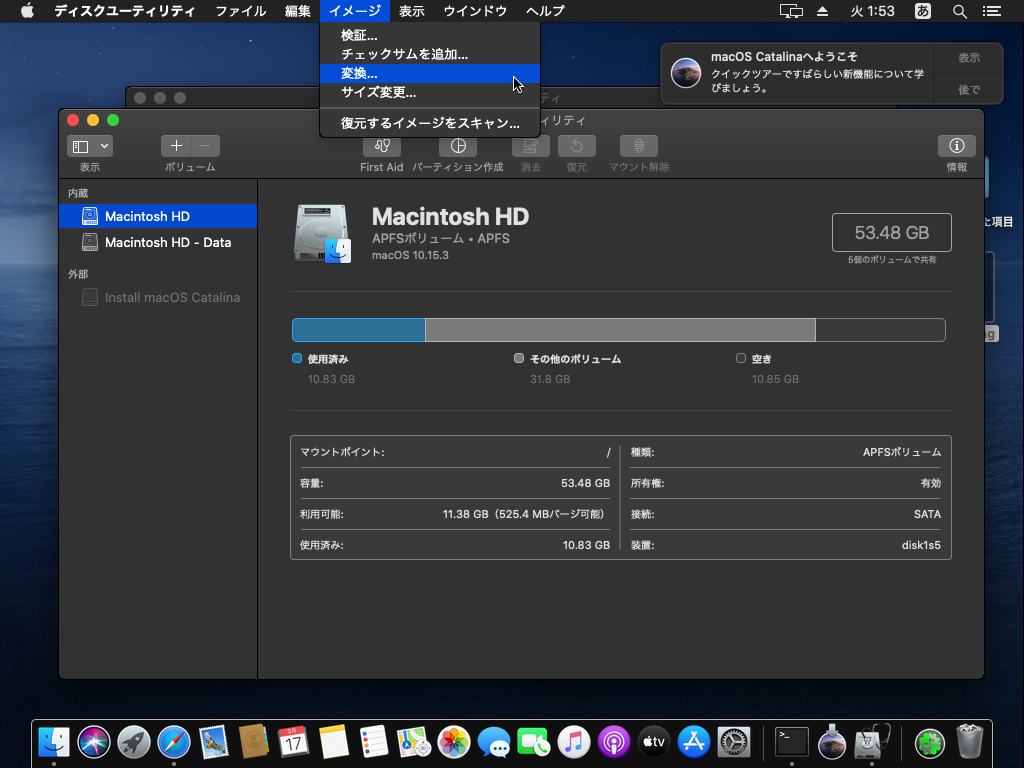The height and width of the screenshot is (768, 1024).
Task: Click the Japanese input source あ icon
Action: tap(923, 11)
